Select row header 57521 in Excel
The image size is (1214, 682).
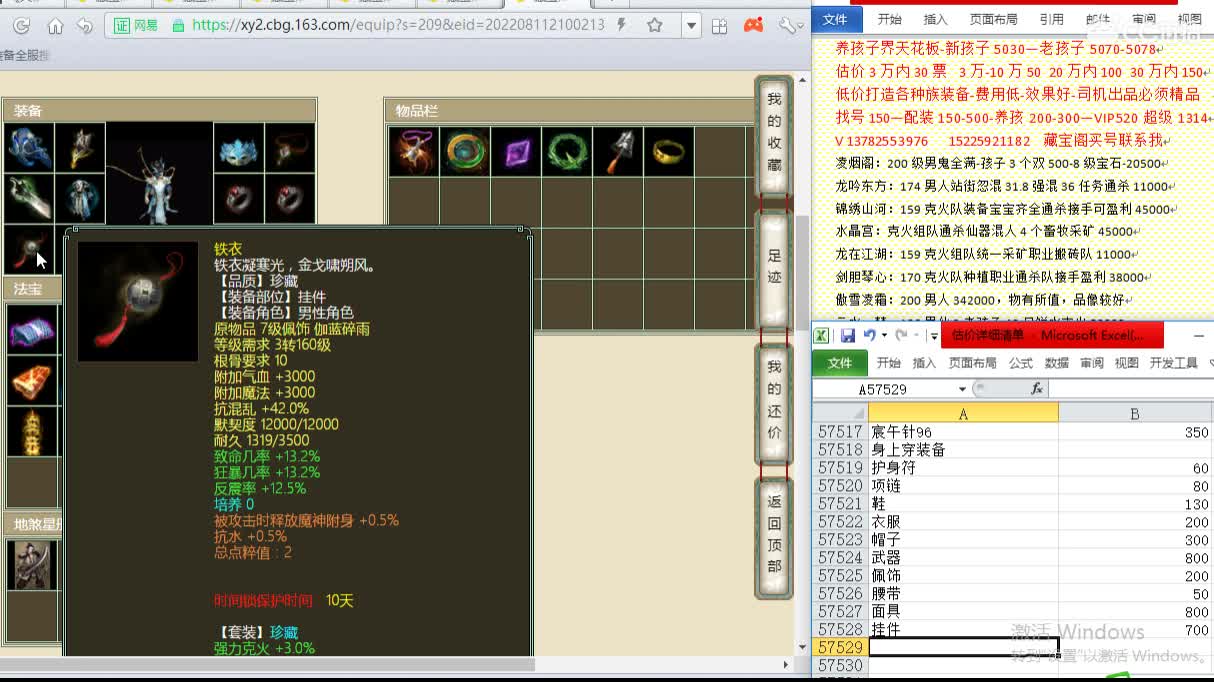click(840, 504)
